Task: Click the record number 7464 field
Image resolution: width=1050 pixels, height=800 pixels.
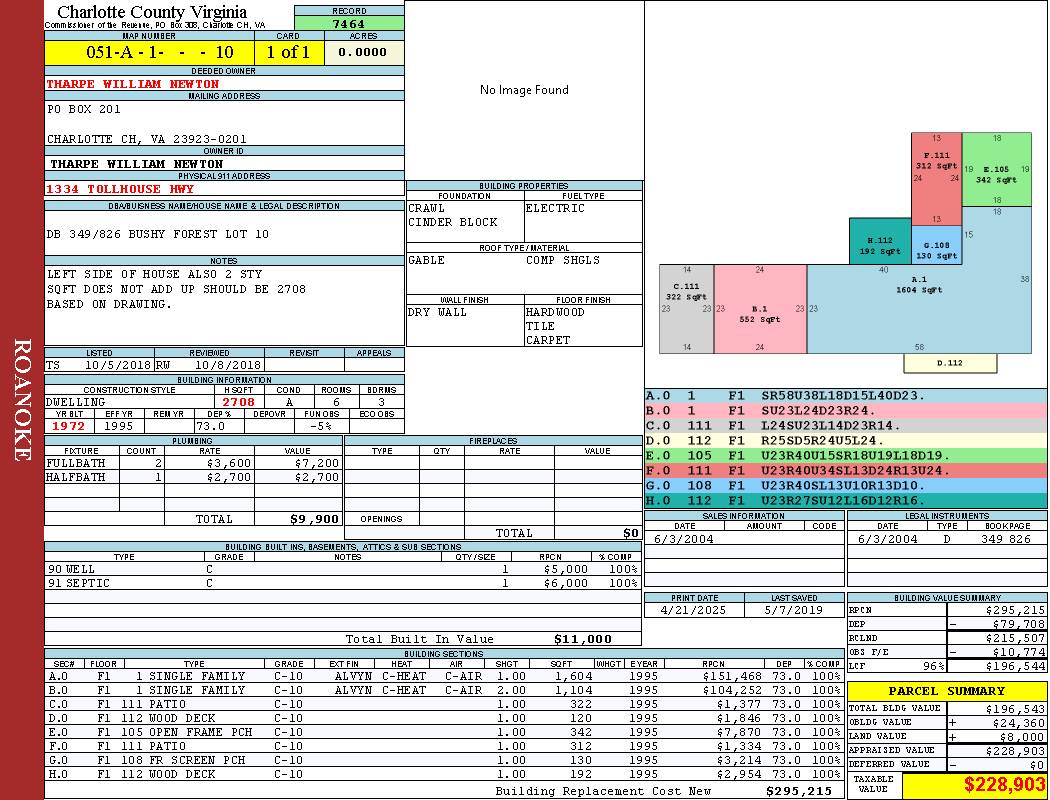Action: click(349, 23)
